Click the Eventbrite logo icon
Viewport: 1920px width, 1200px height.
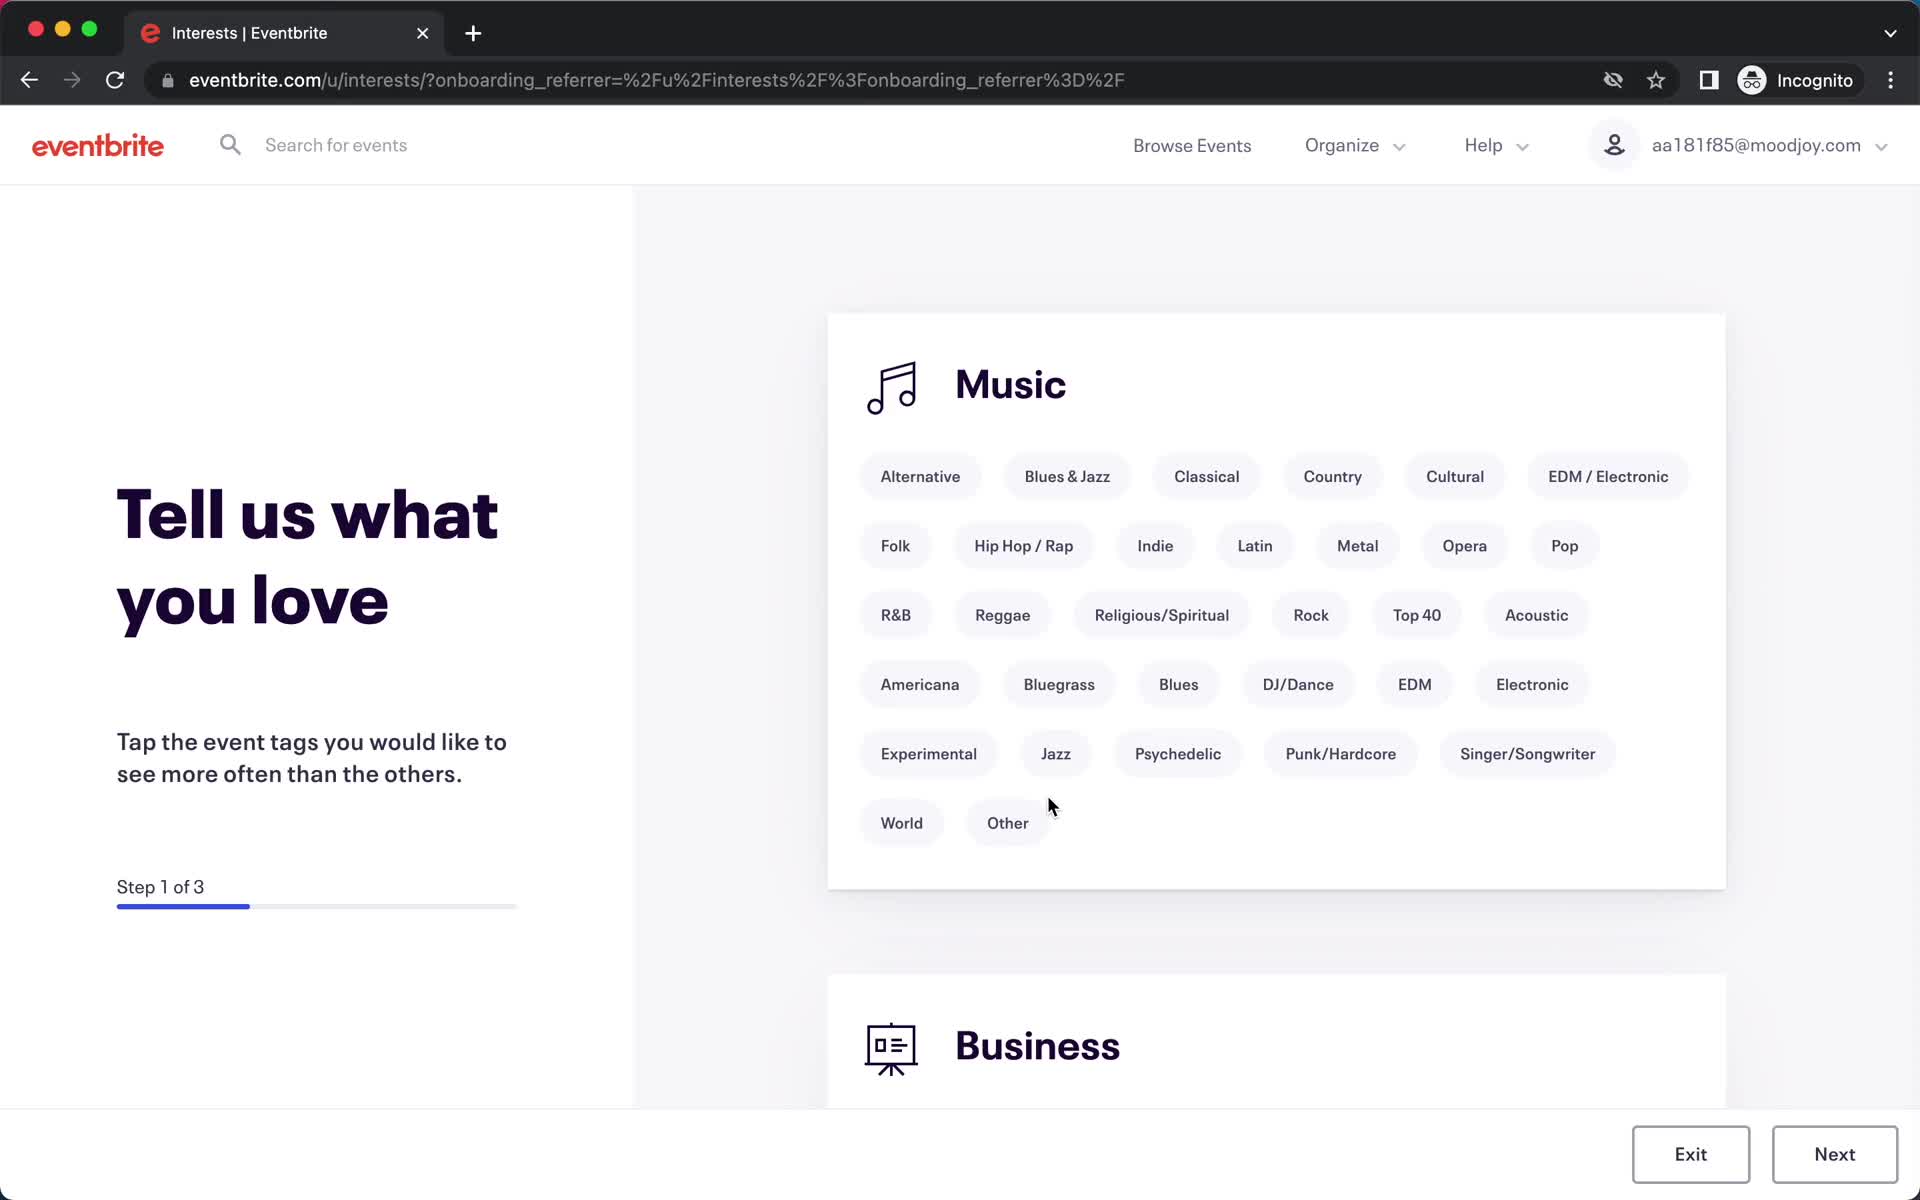coord(97,145)
